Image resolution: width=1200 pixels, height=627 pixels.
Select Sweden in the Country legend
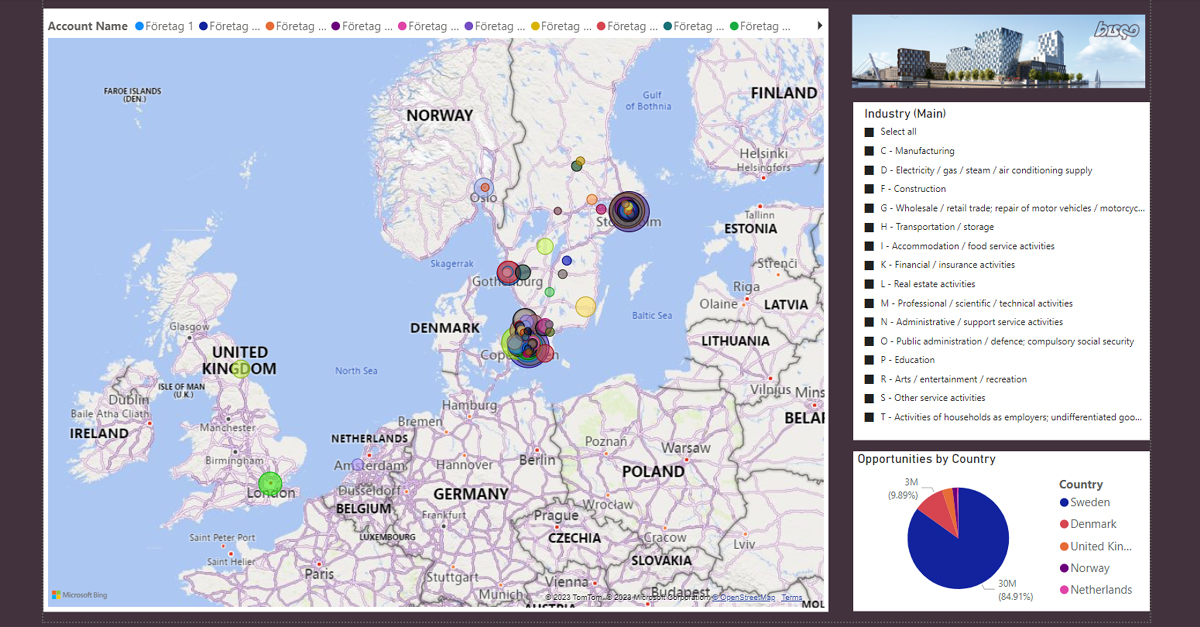[x=1089, y=503]
